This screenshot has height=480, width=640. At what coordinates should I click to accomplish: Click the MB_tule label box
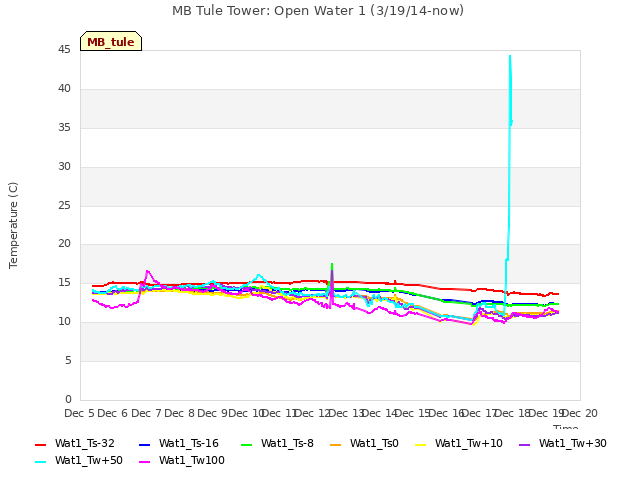click(x=111, y=41)
